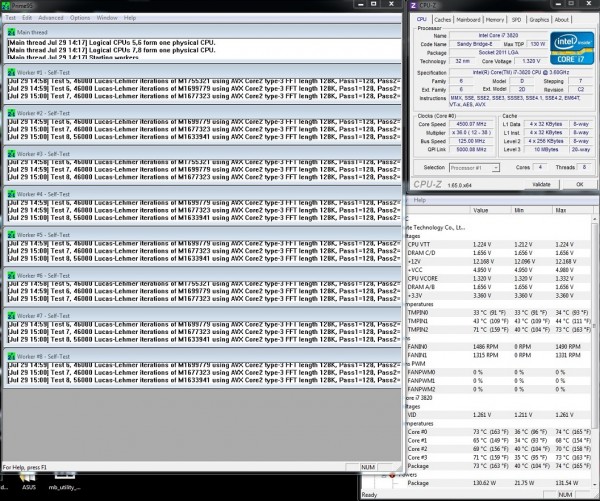
Task: Switch to SPD tab in CPU-Z
Action: tap(516, 20)
